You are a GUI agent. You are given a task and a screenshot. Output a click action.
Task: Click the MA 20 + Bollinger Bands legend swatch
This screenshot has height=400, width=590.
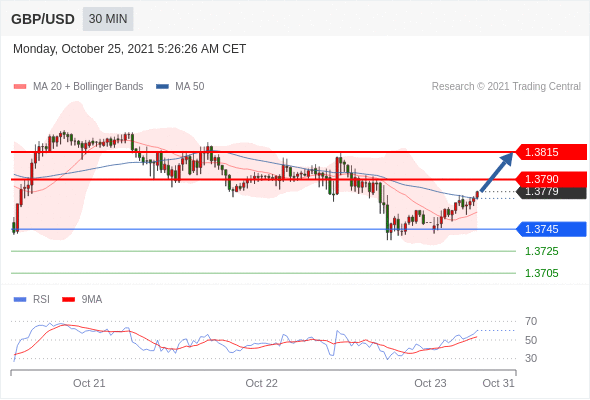(x=20, y=87)
